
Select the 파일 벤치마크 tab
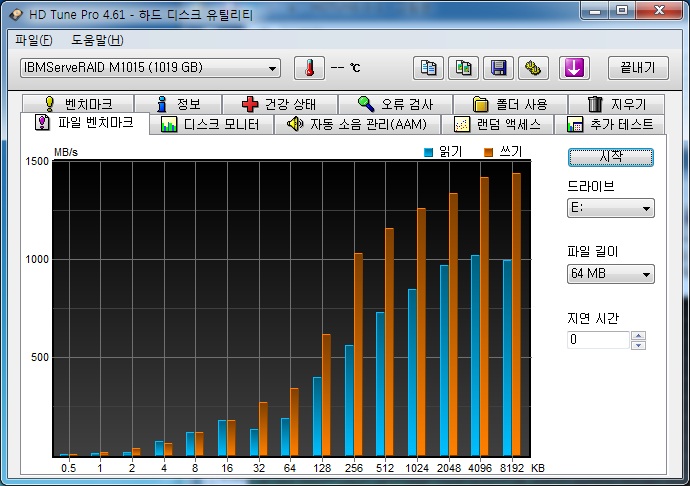[x=84, y=122]
